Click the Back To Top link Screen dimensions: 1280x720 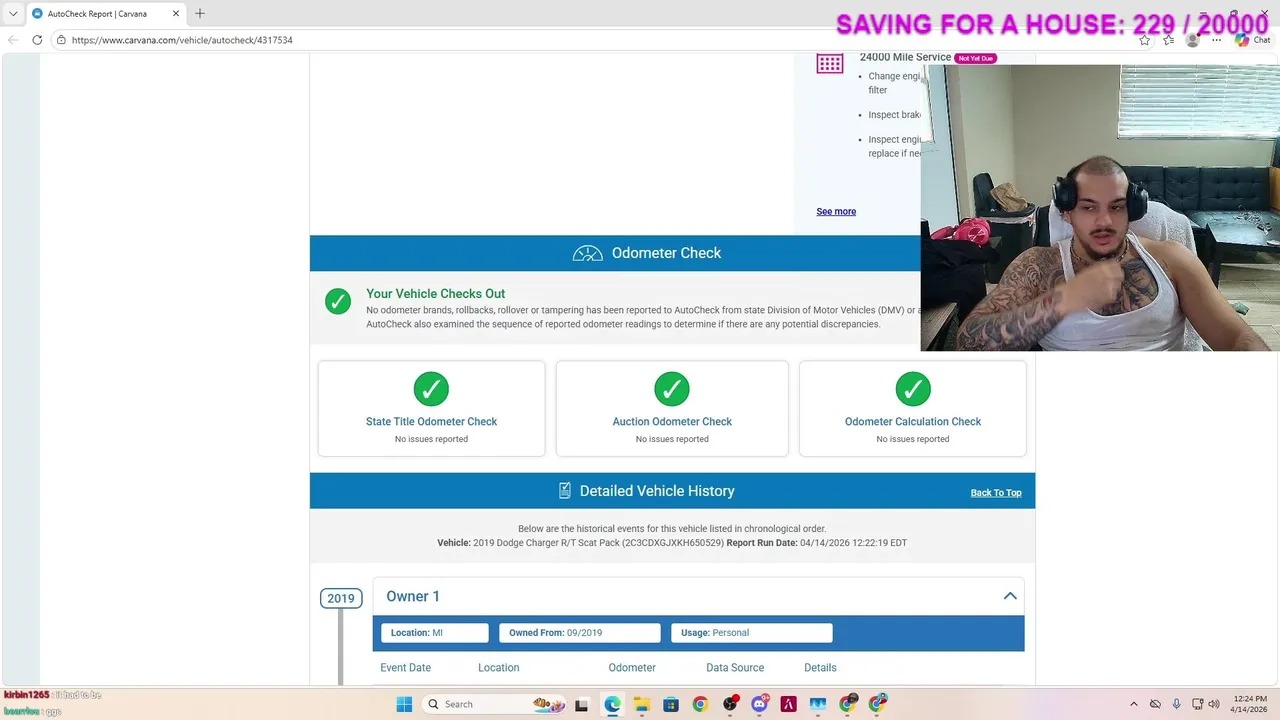(x=996, y=493)
